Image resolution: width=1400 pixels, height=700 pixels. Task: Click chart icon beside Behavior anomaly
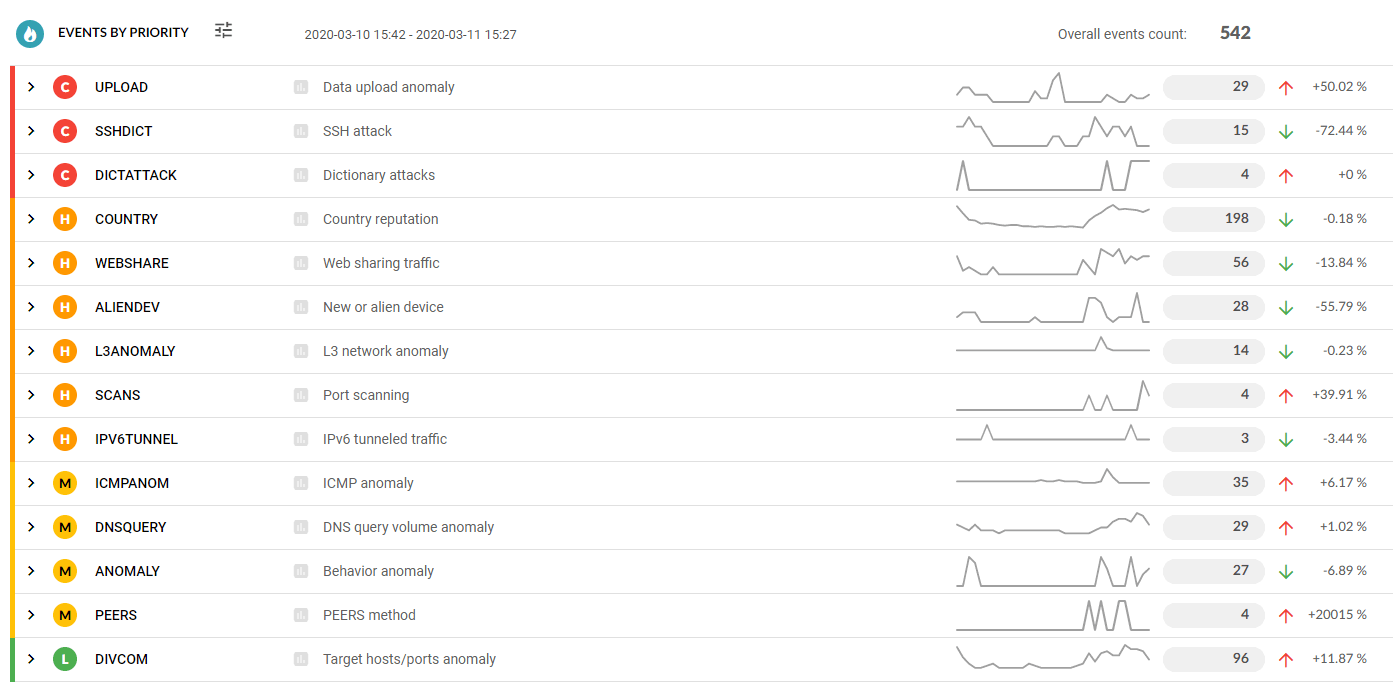point(301,572)
